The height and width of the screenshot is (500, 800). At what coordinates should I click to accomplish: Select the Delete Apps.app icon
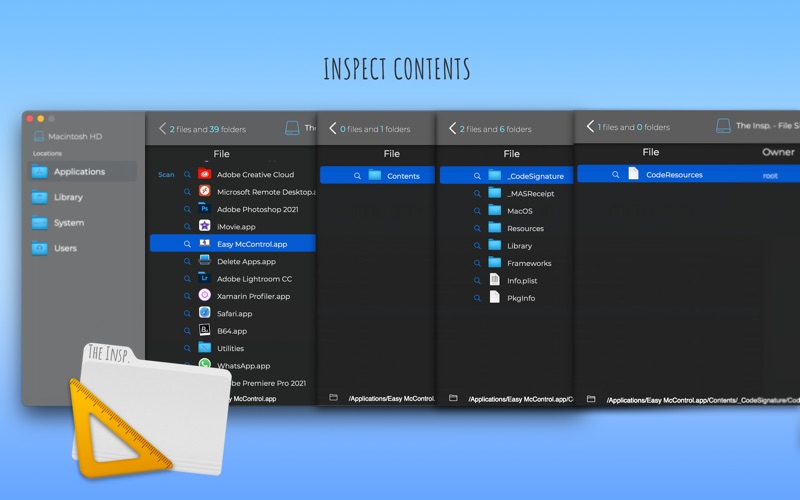tap(205, 261)
